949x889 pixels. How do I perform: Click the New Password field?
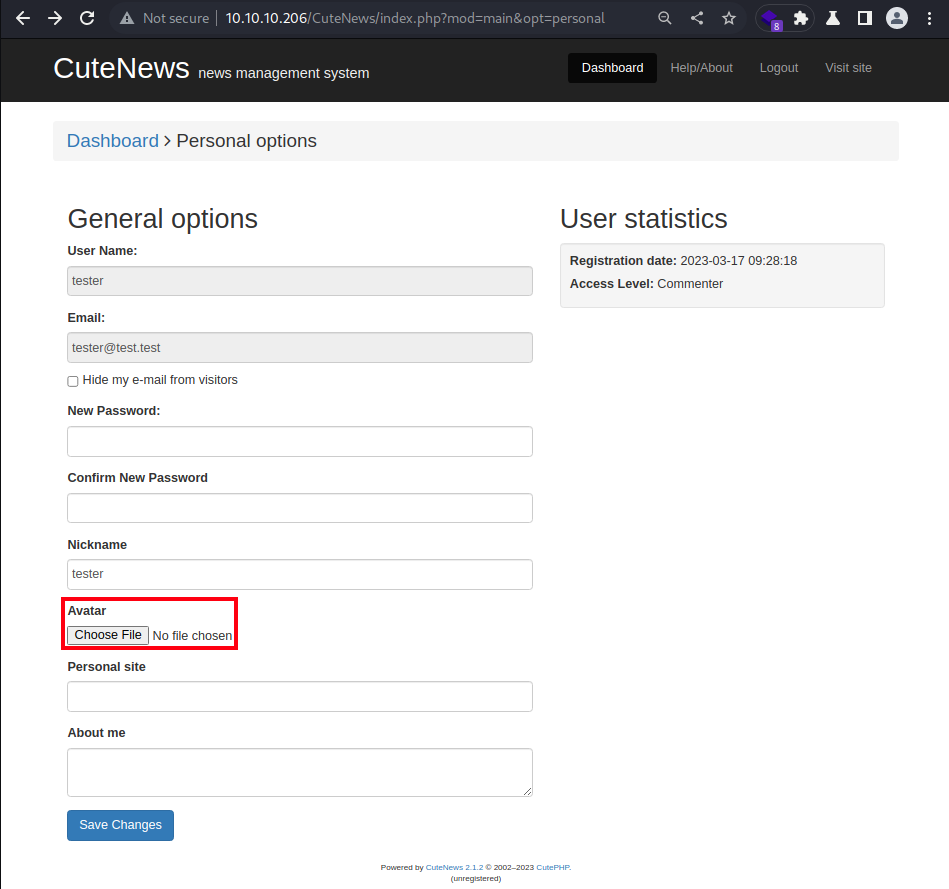pyautogui.click(x=300, y=441)
